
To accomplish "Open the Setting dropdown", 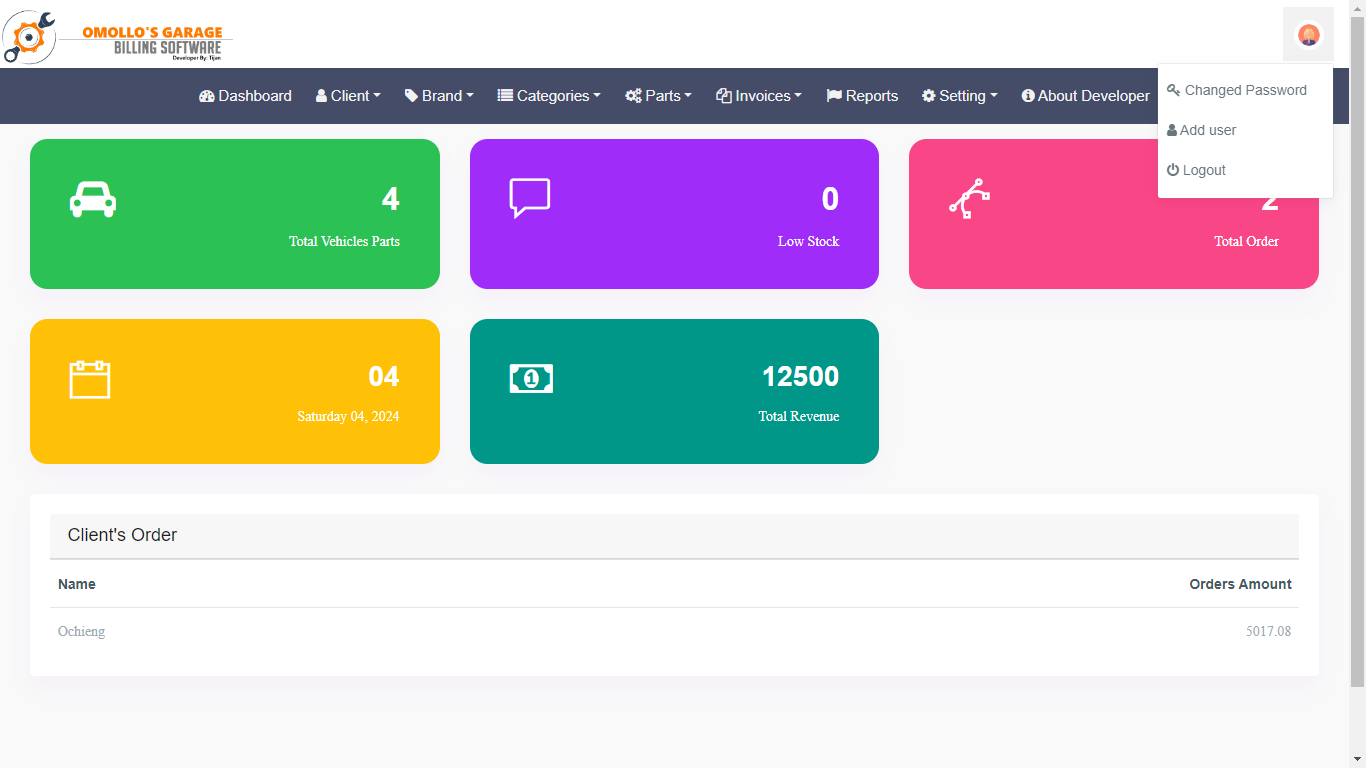I will tap(959, 96).
